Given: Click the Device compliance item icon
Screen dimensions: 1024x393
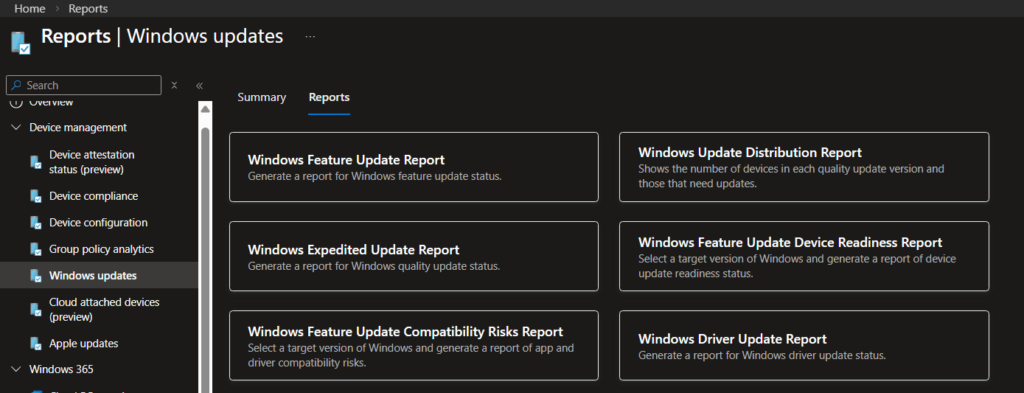Looking at the screenshot, I should click(x=36, y=196).
